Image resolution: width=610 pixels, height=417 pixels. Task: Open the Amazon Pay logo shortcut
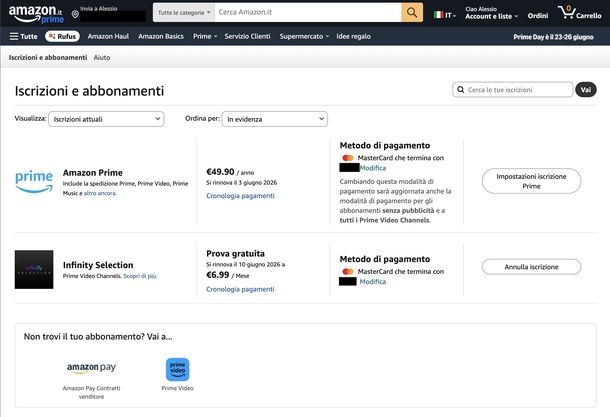click(91, 368)
